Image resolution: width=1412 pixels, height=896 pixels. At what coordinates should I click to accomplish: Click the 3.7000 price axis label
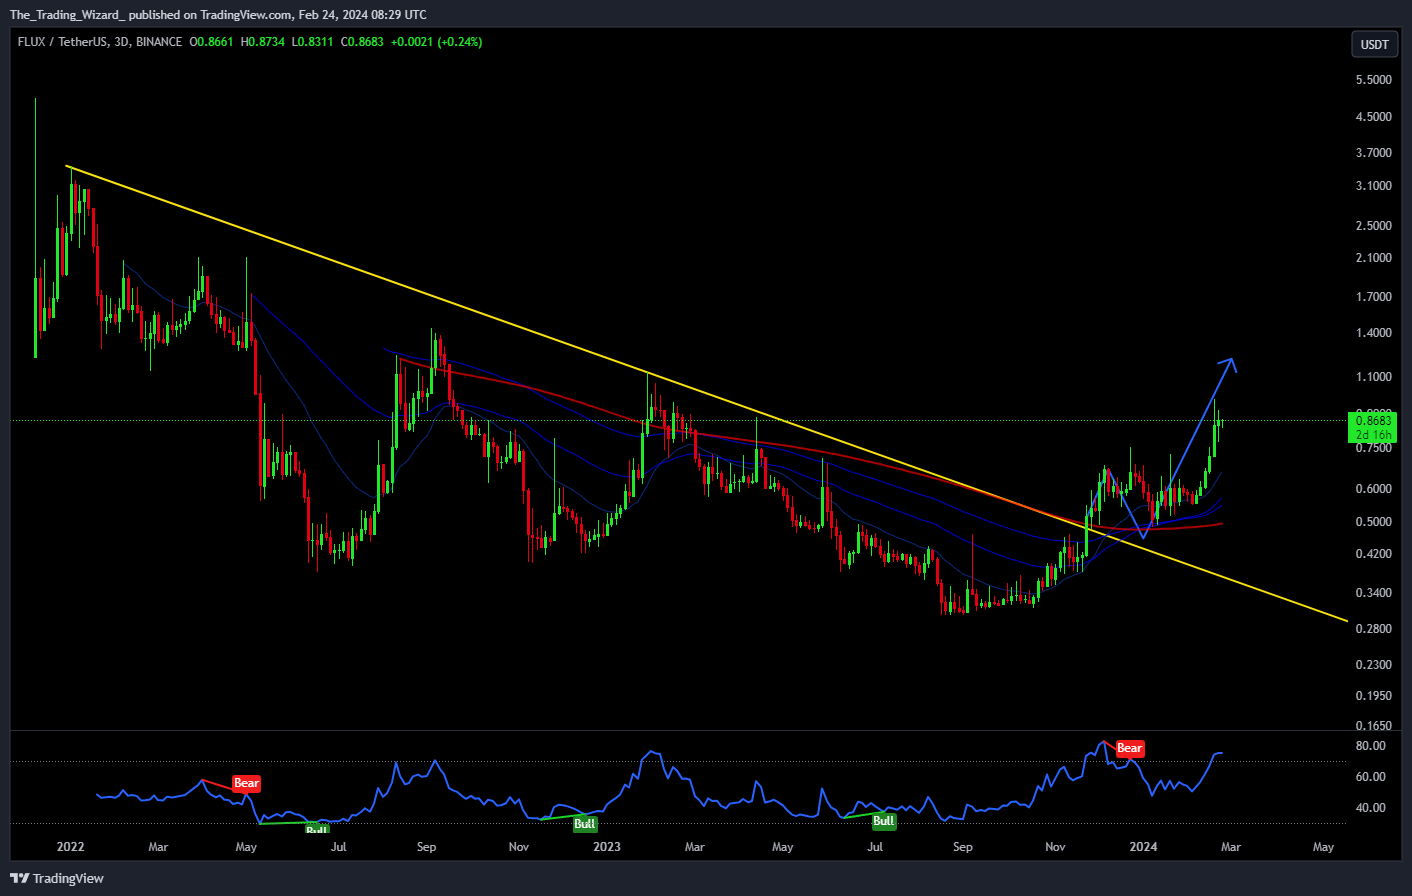pyautogui.click(x=1373, y=153)
